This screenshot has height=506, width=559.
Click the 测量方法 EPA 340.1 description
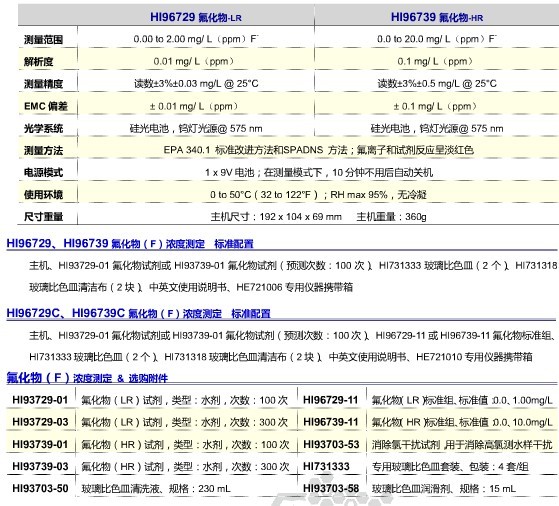318,150
